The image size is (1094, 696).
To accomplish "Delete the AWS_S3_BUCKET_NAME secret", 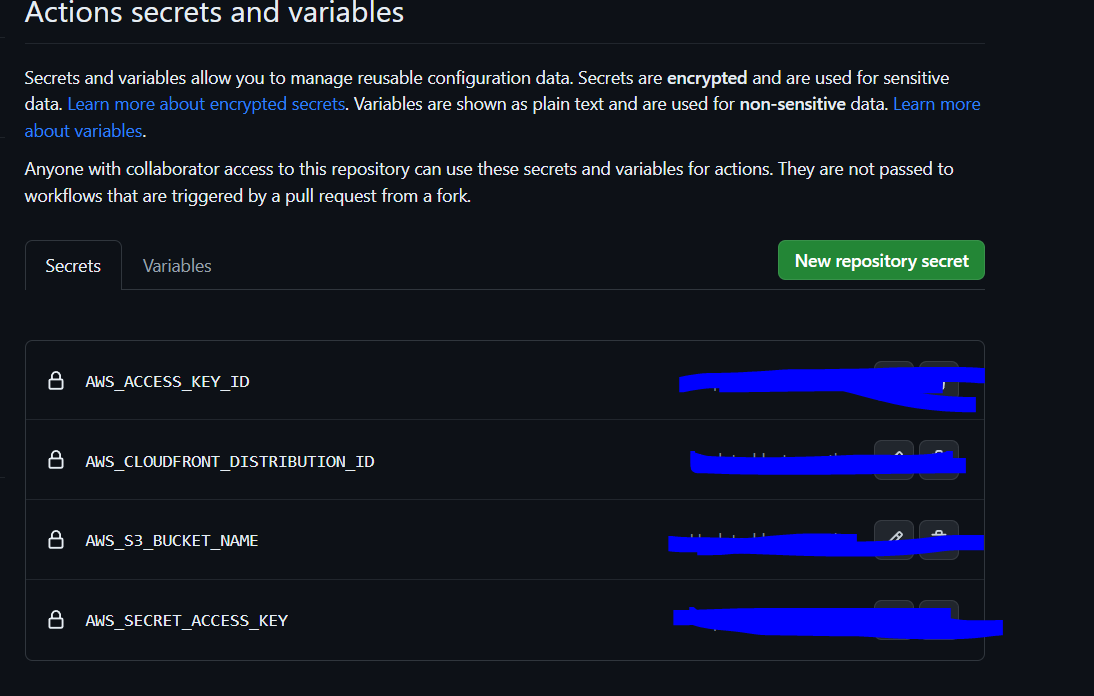I will click(x=940, y=539).
